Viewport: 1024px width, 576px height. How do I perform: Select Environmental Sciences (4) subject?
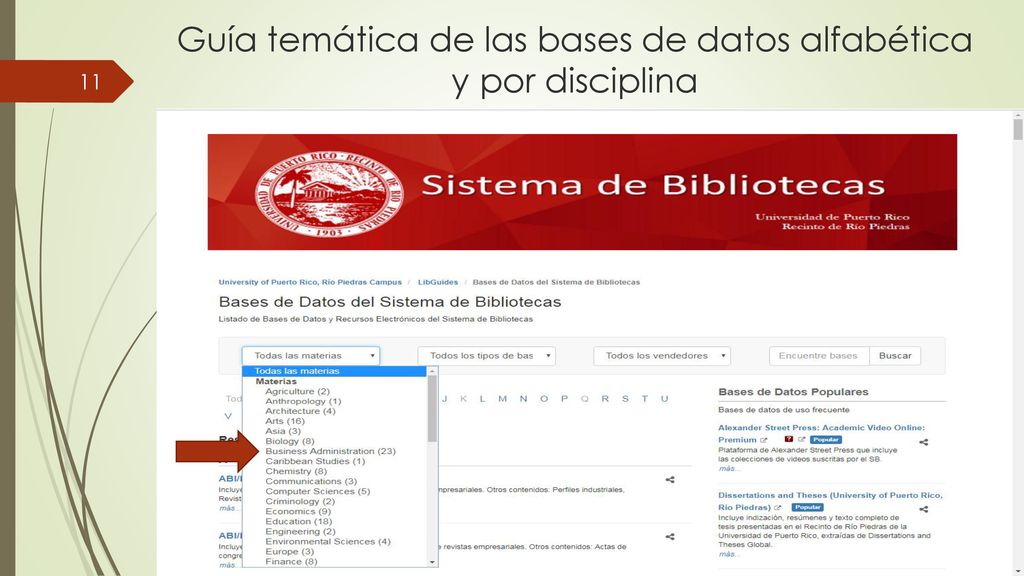[x=328, y=541]
